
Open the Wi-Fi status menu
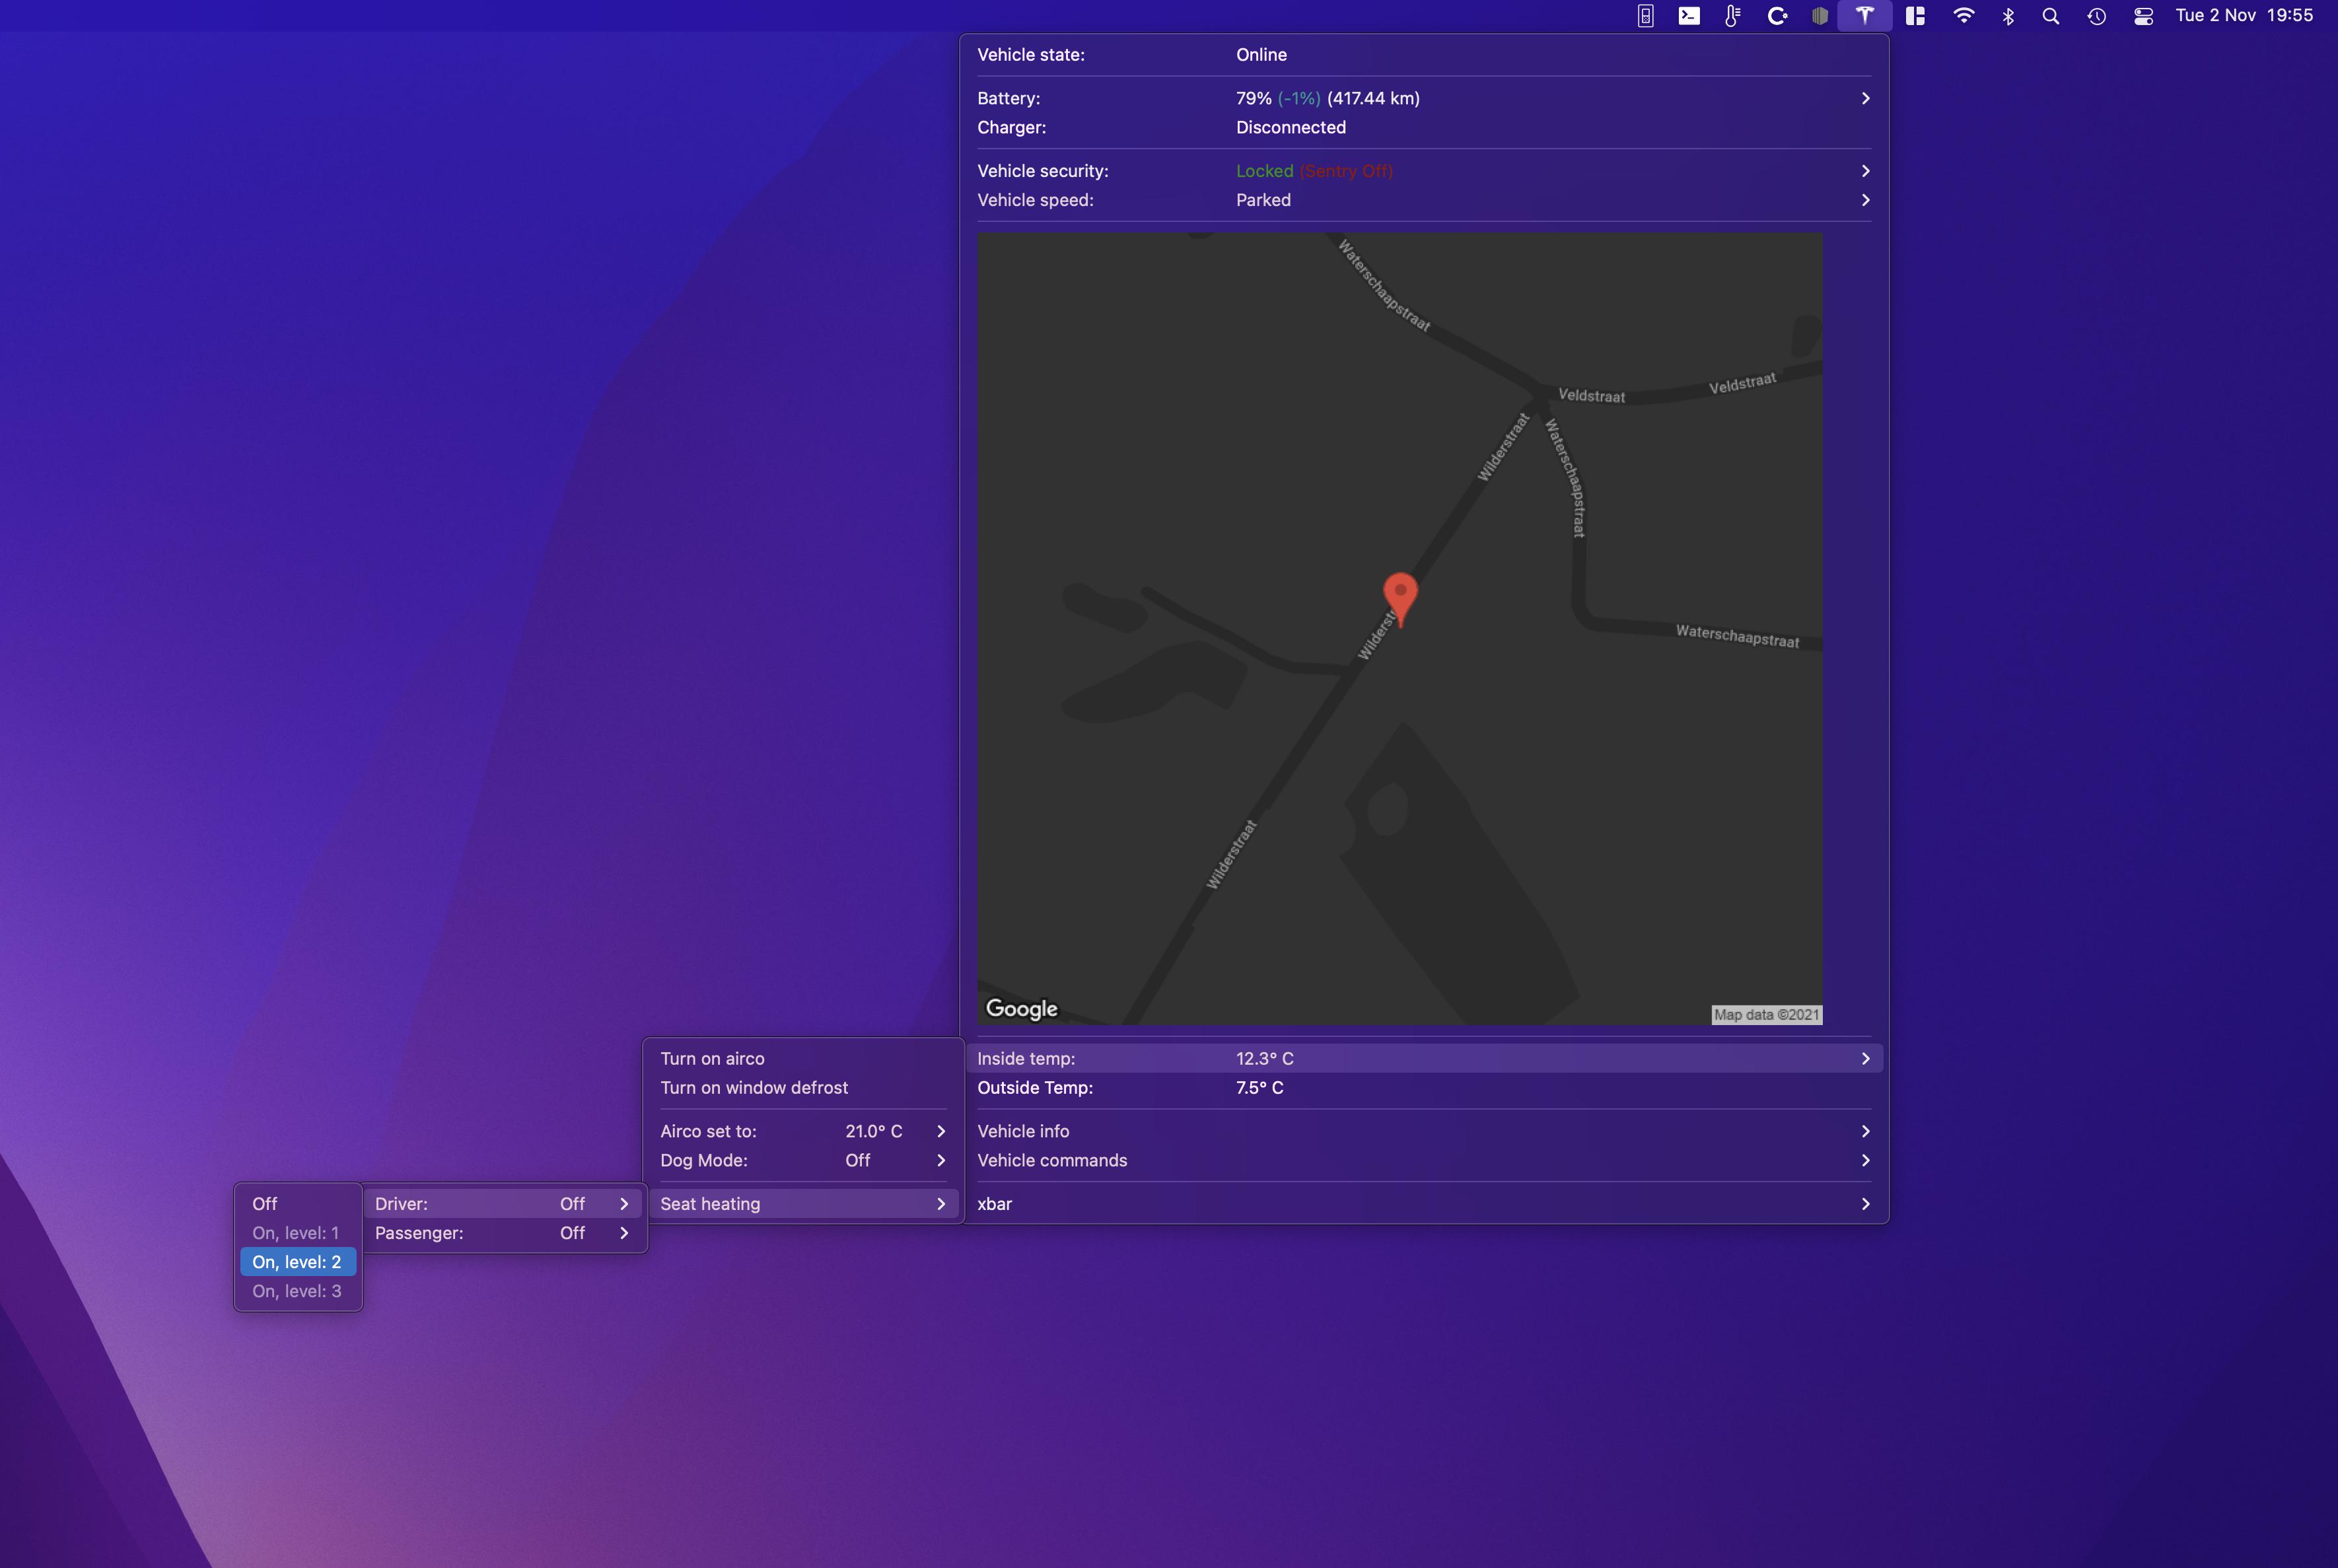(1963, 16)
